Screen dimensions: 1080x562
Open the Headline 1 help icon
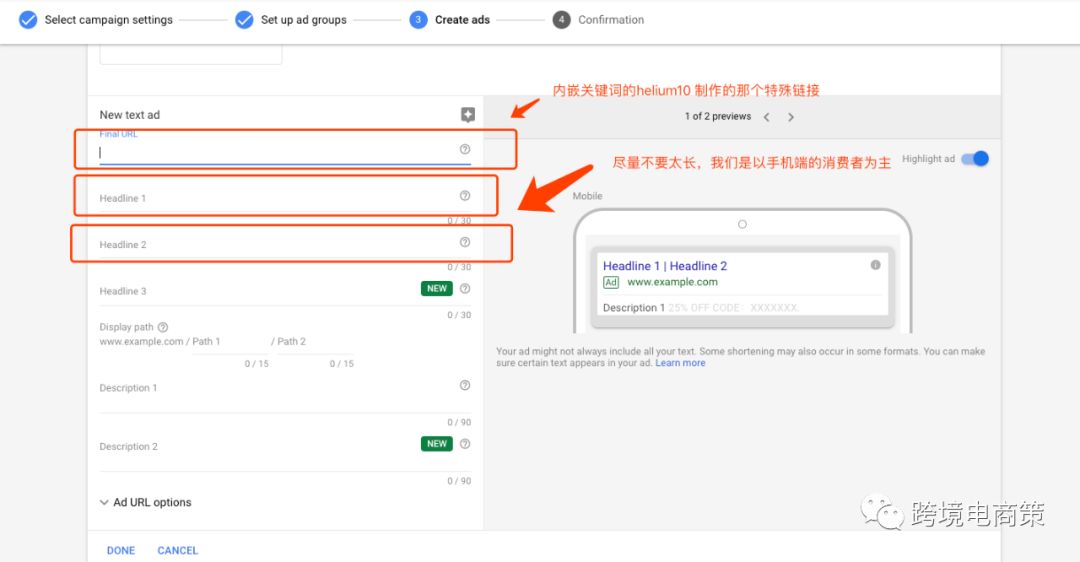coord(465,196)
